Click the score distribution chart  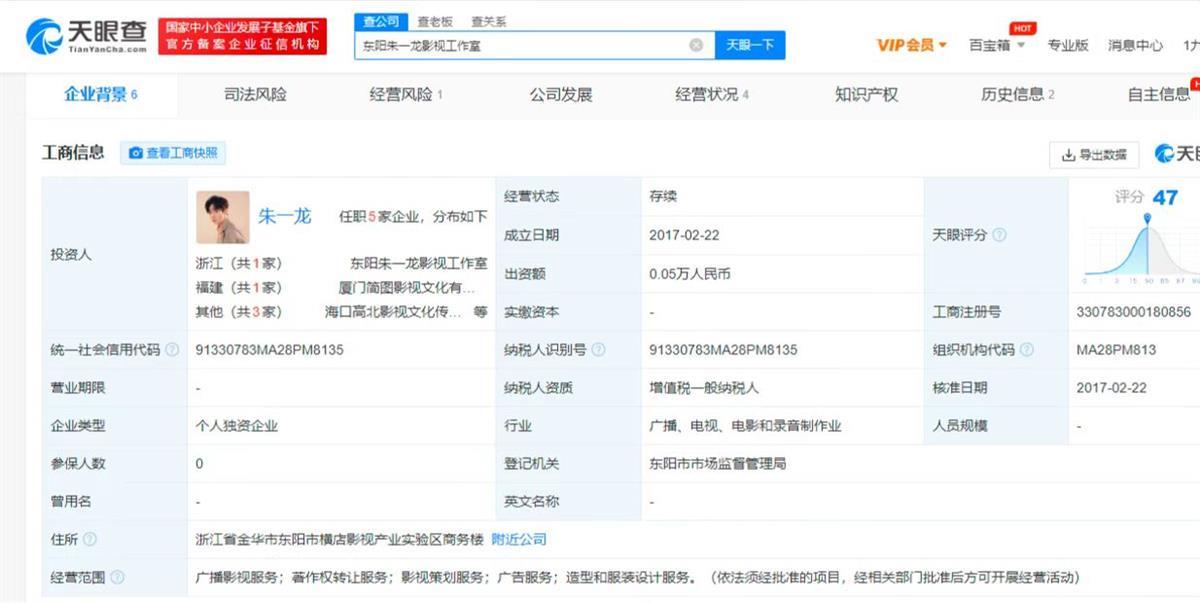pos(1141,250)
